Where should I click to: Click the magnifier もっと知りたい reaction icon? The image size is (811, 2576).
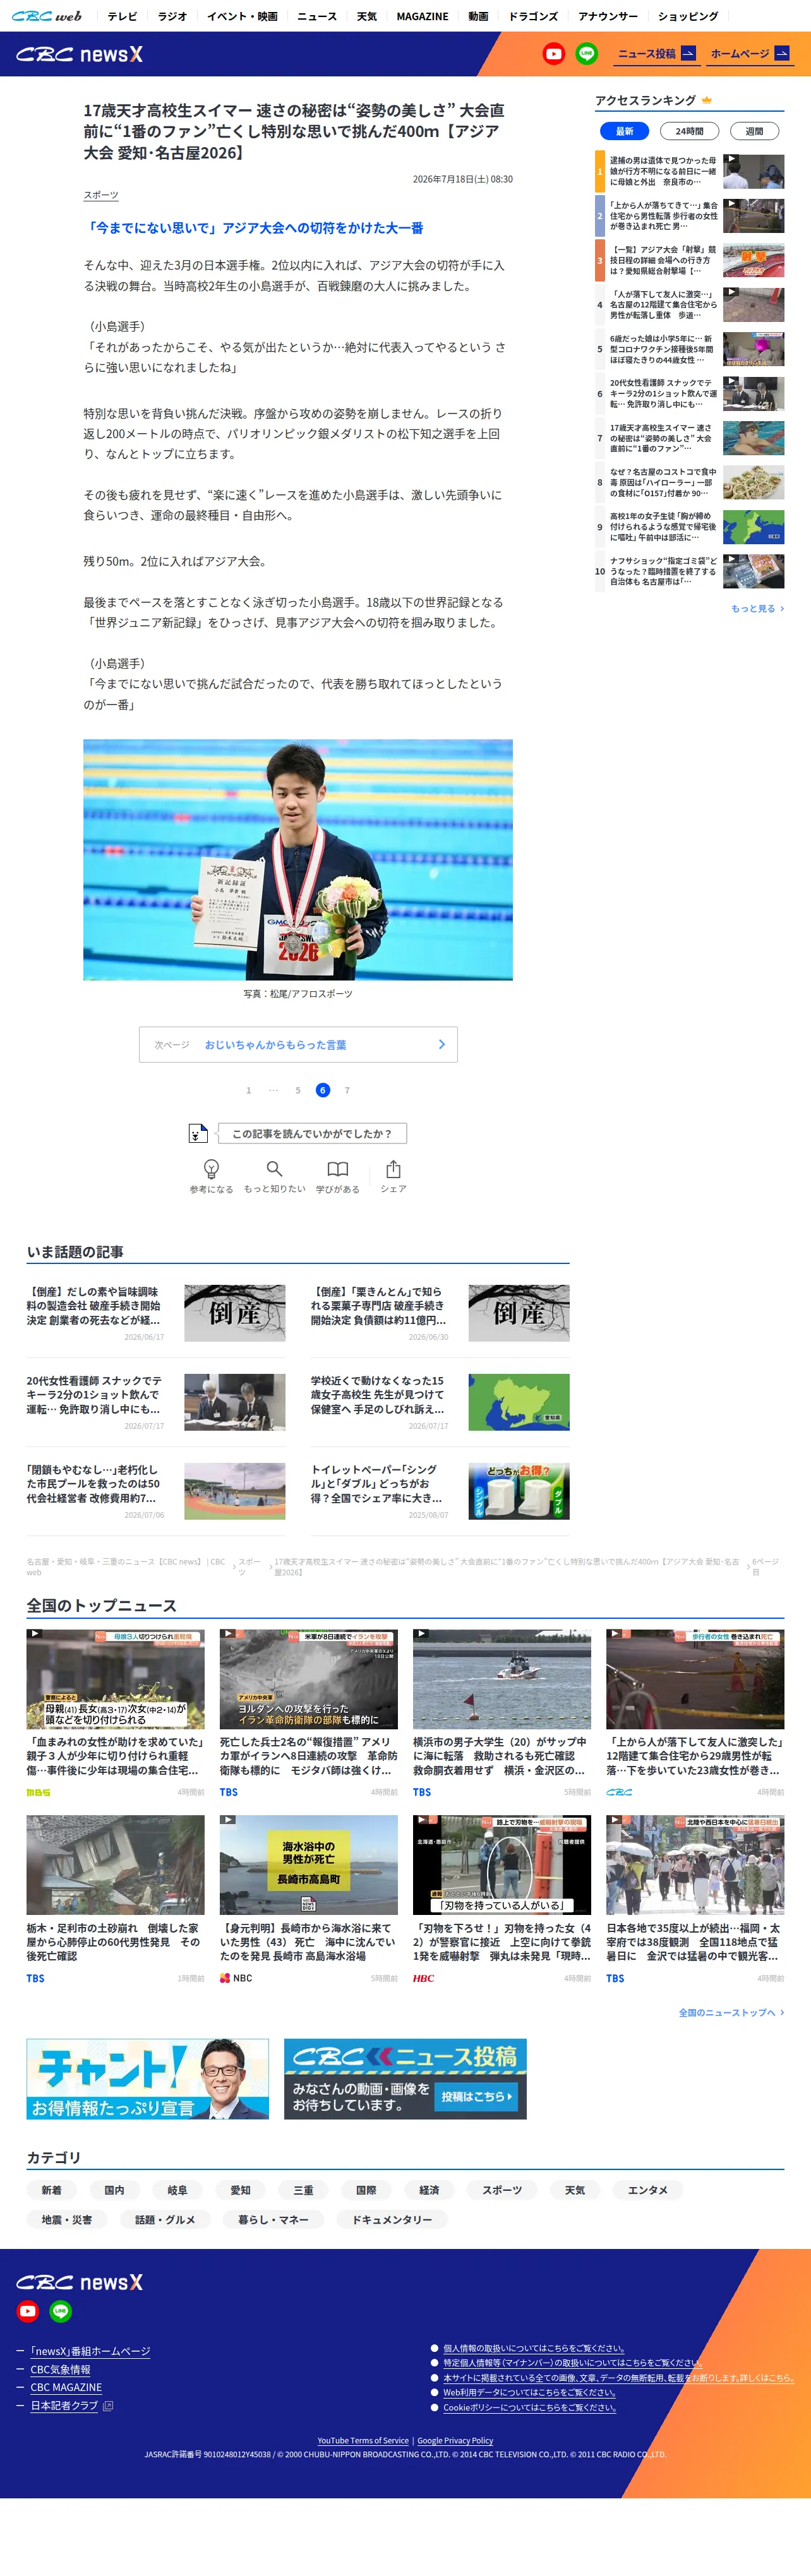[x=274, y=1168]
